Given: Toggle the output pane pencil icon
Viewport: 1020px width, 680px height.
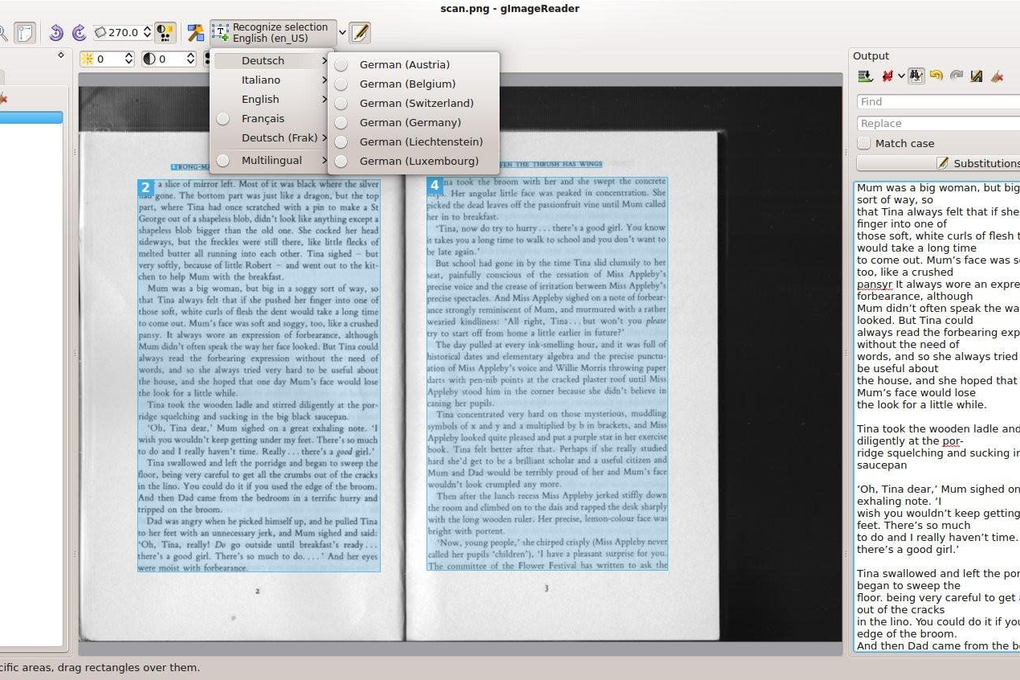Looking at the screenshot, I should (360, 33).
